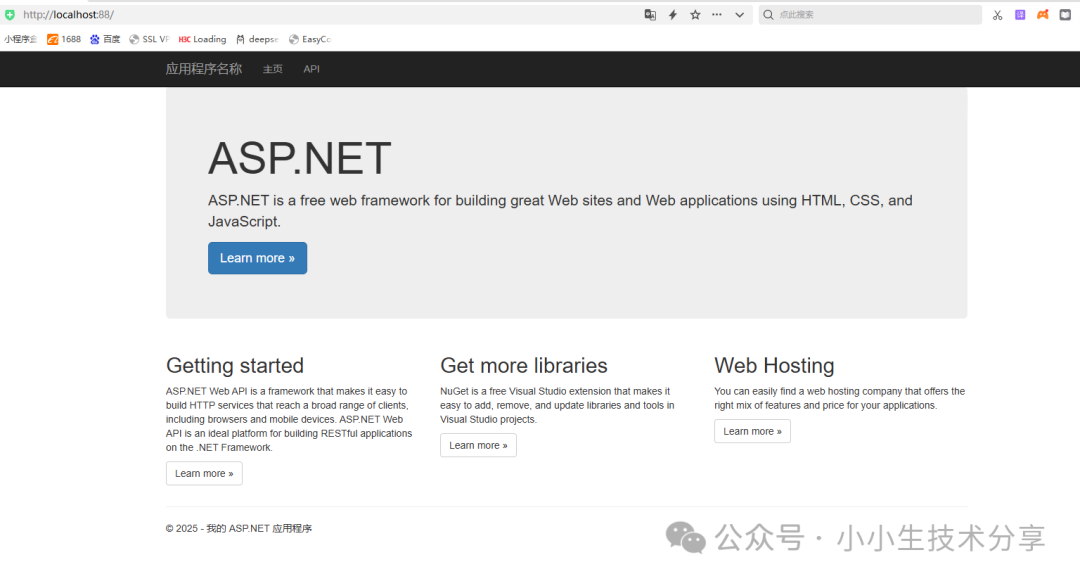
Task: Click the 应用程序名称 brand link
Action: click(204, 69)
